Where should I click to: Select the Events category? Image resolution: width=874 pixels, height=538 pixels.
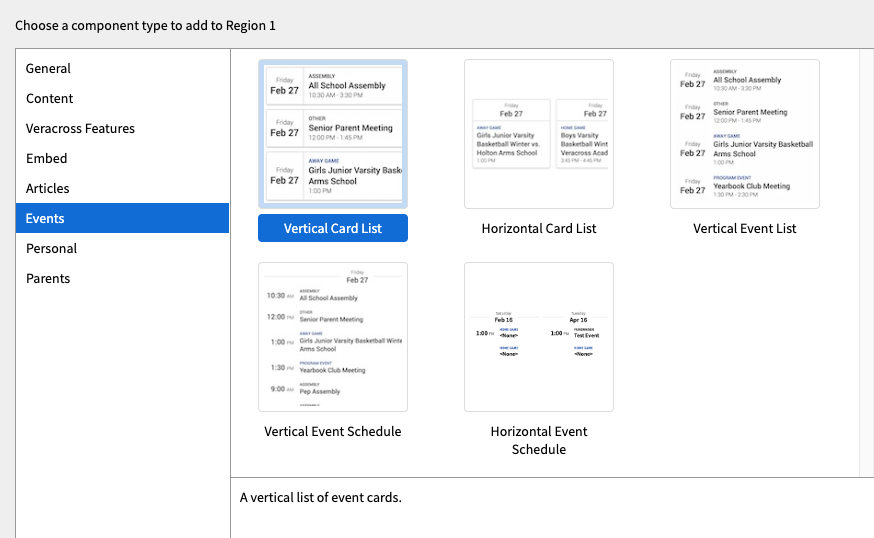[x=45, y=218]
